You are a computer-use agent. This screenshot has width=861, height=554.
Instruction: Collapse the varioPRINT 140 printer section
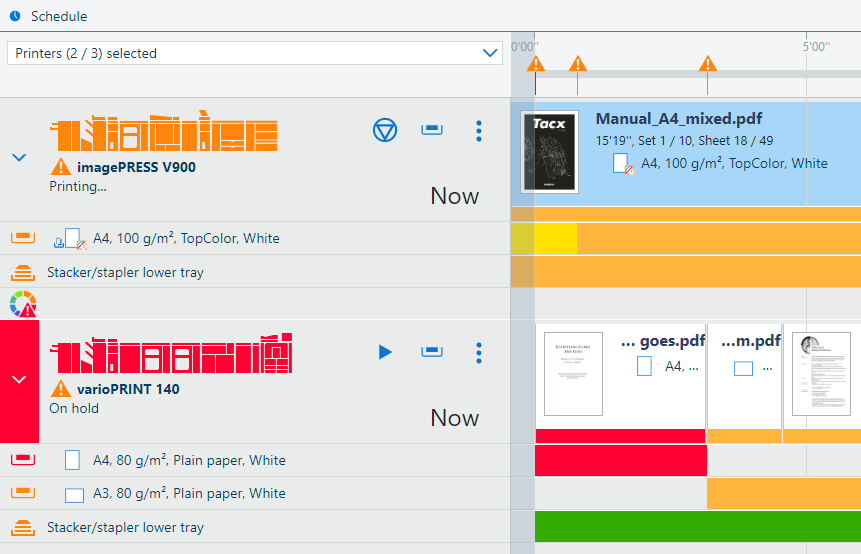coord(19,379)
